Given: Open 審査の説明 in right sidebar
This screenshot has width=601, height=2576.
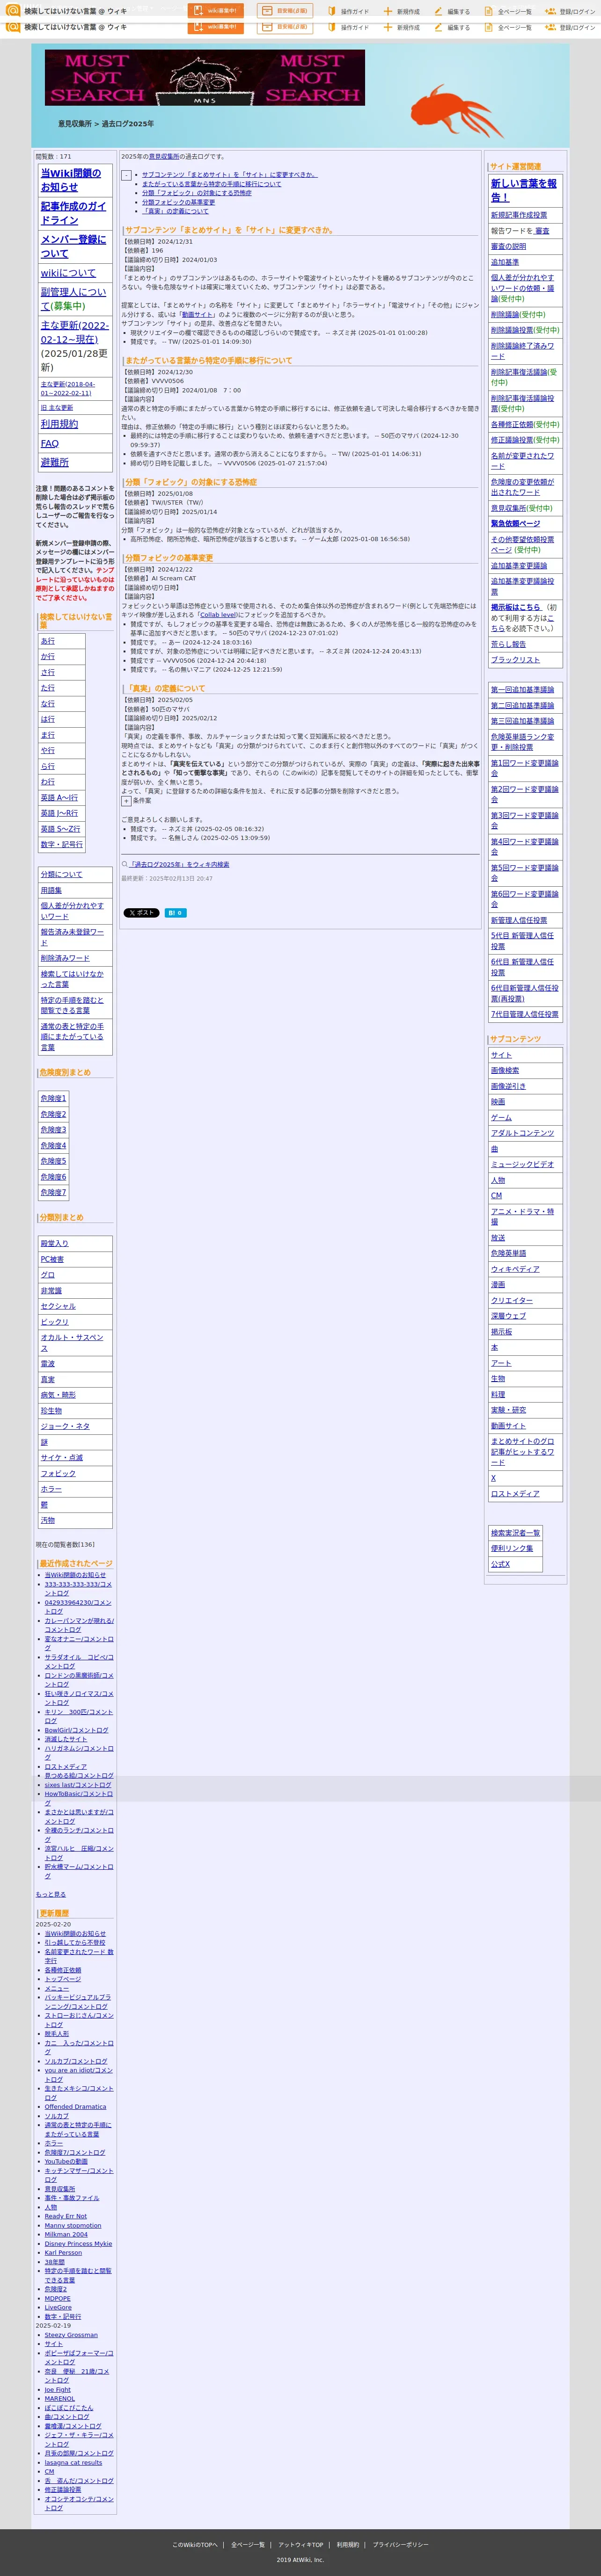Looking at the screenshot, I should (508, 246).
